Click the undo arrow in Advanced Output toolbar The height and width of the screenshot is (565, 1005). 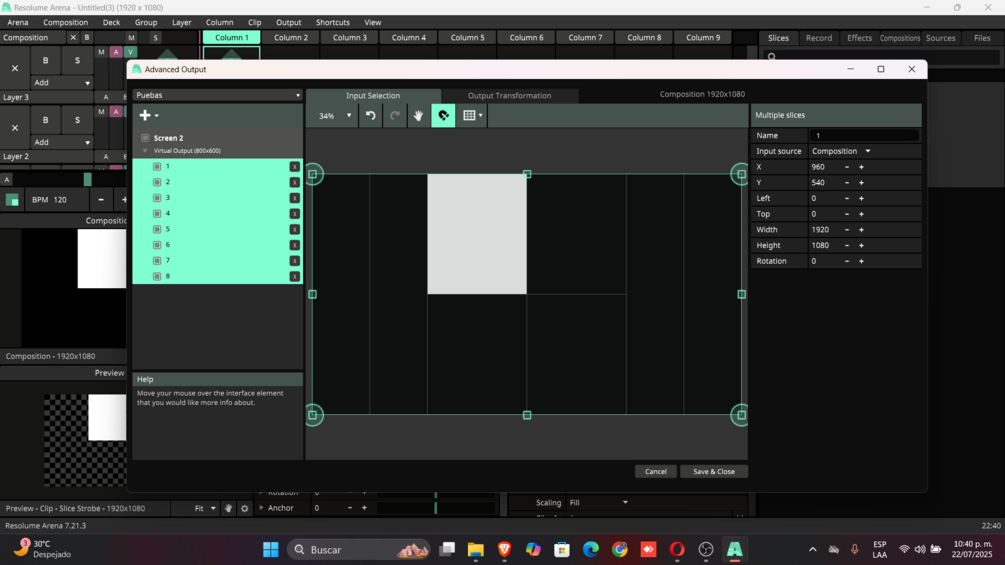370,115
